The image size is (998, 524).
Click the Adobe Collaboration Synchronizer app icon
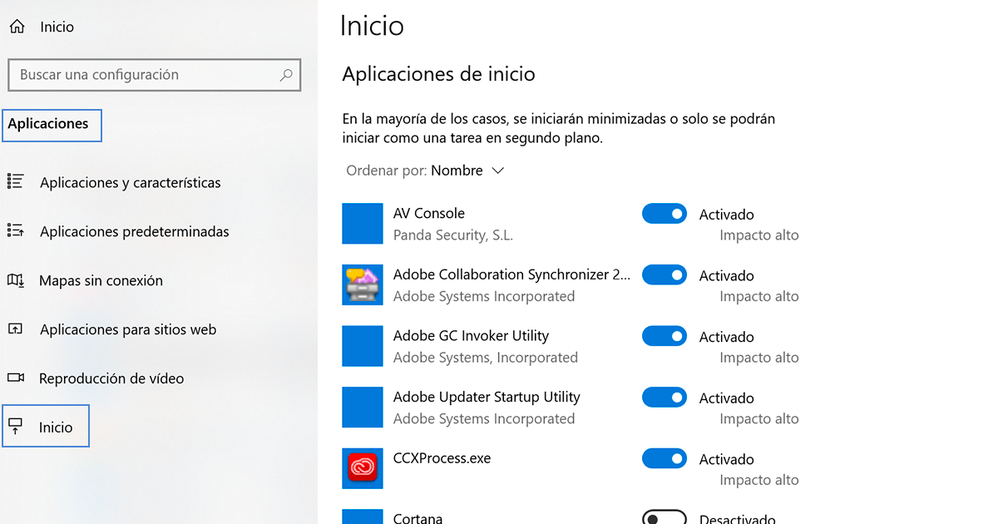(362, 285)
